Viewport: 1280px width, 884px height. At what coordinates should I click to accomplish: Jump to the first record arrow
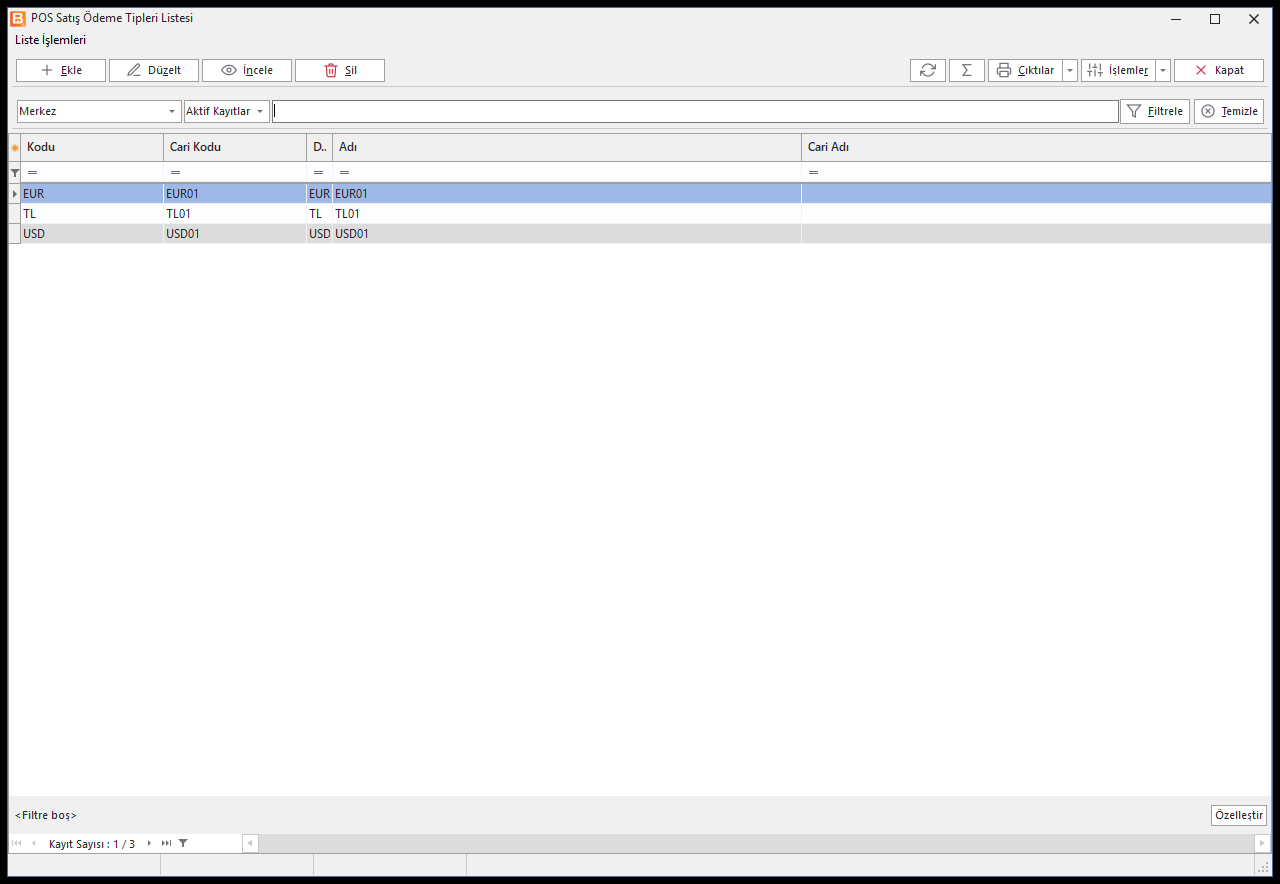[x=16, y=843]
